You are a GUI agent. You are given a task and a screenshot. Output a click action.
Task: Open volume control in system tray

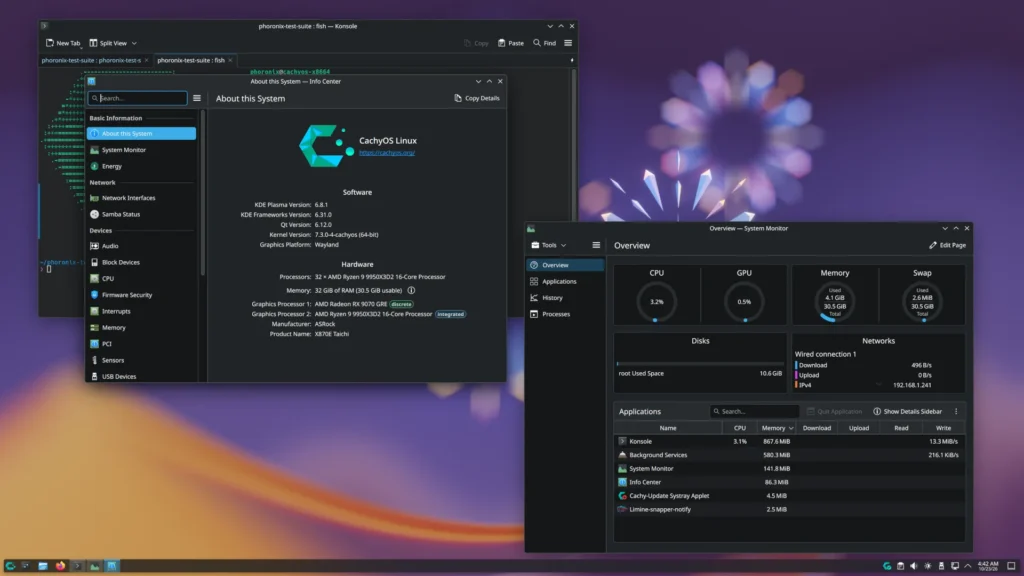click(914, 566)
